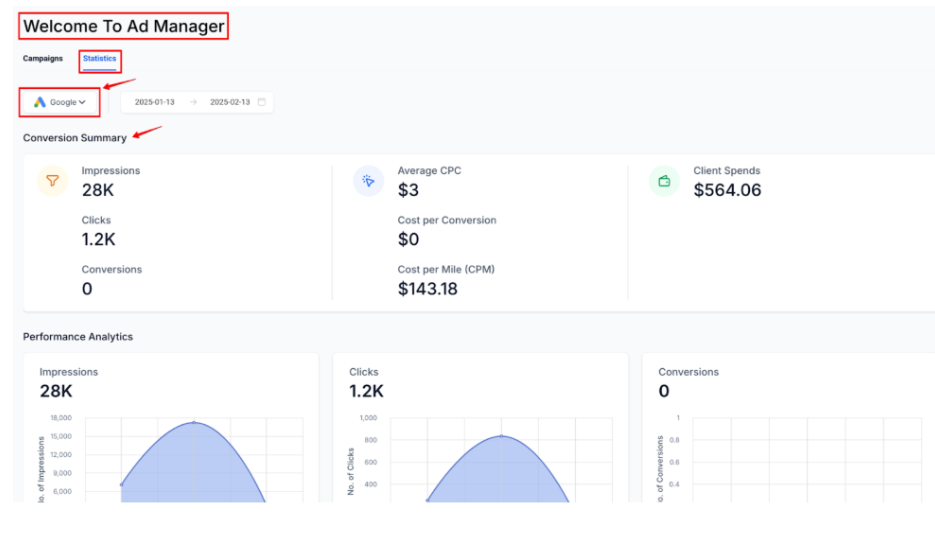Click the orange funnel icon beside Impressions
This screenshot has height=537, width=935.
click(53, 182)
